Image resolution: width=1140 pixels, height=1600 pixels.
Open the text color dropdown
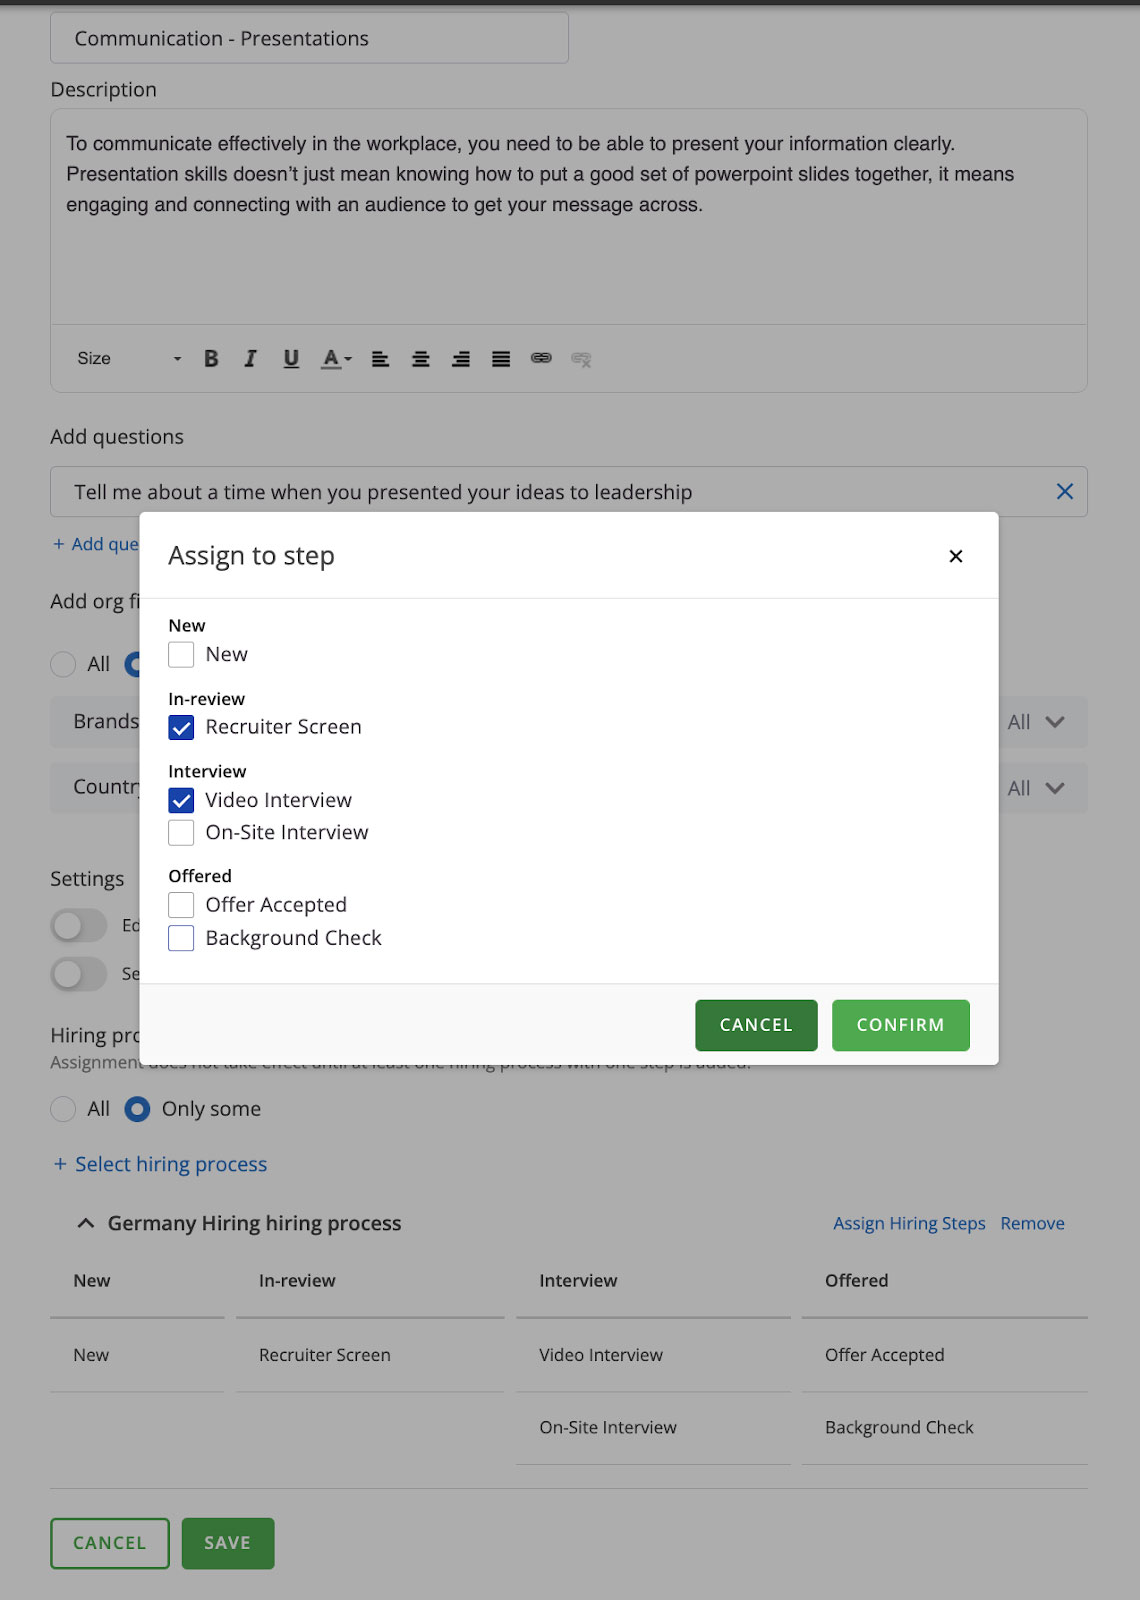336,359
